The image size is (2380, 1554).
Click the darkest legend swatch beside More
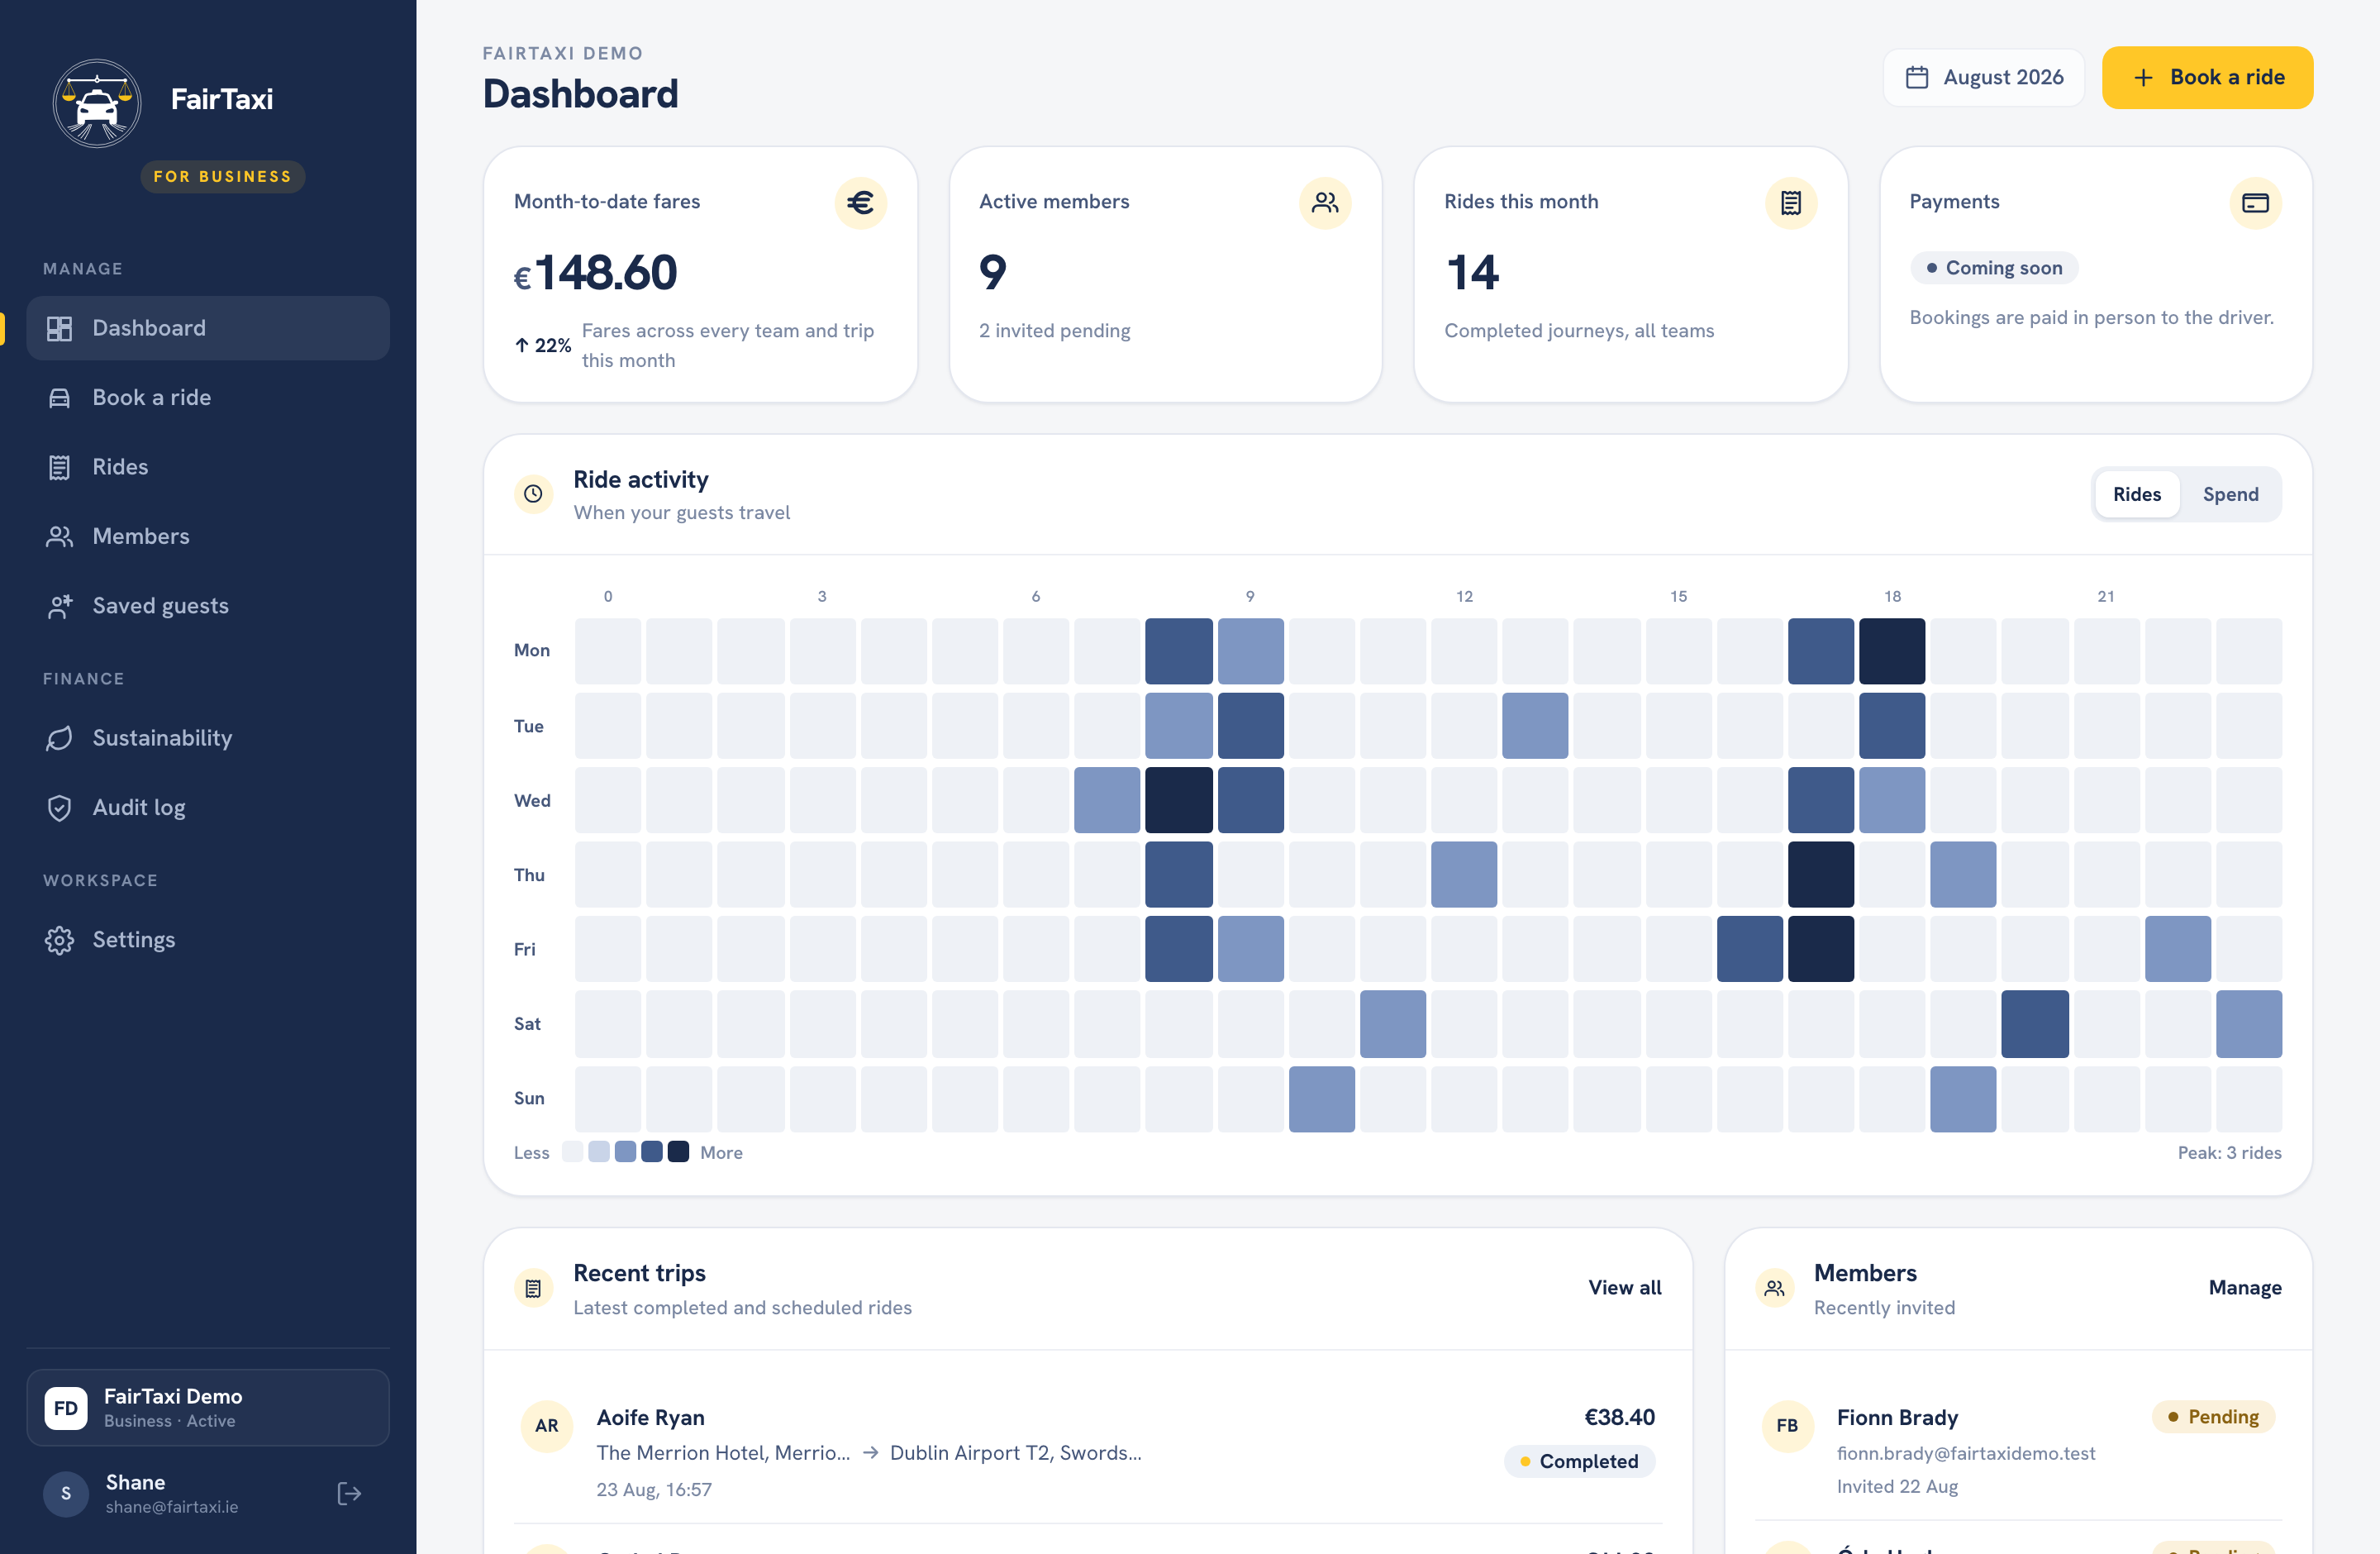(x=678, y=1152)
